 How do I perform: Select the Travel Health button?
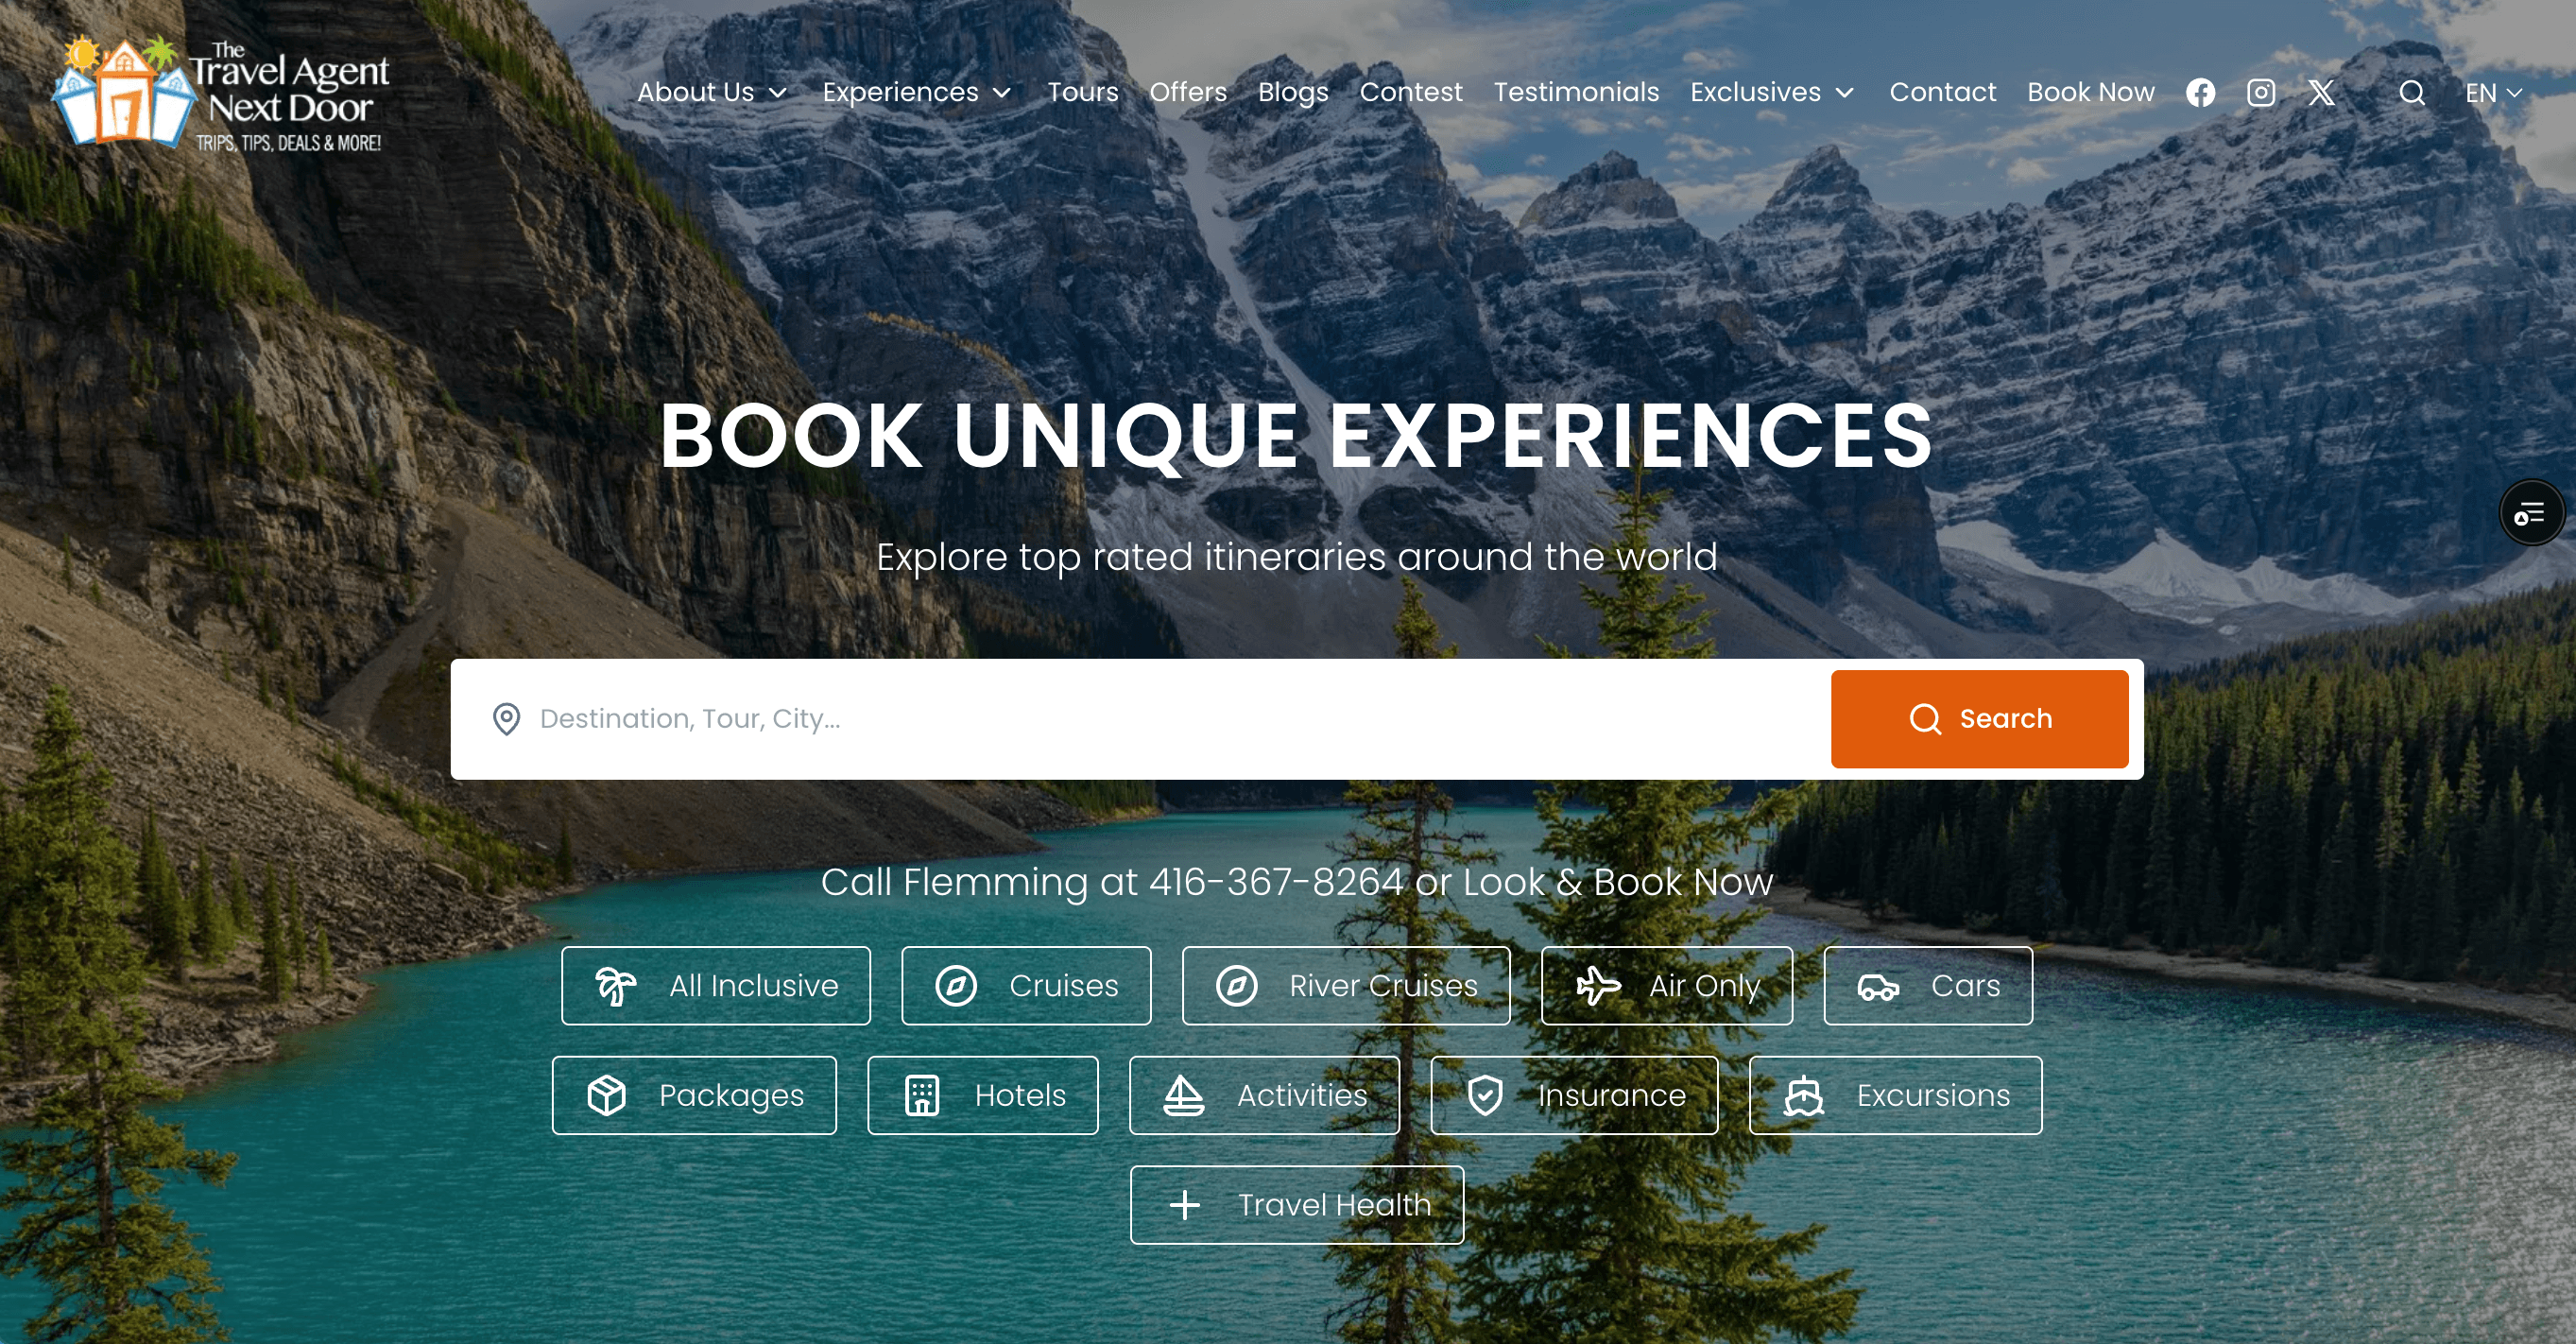[1296, 1205]
